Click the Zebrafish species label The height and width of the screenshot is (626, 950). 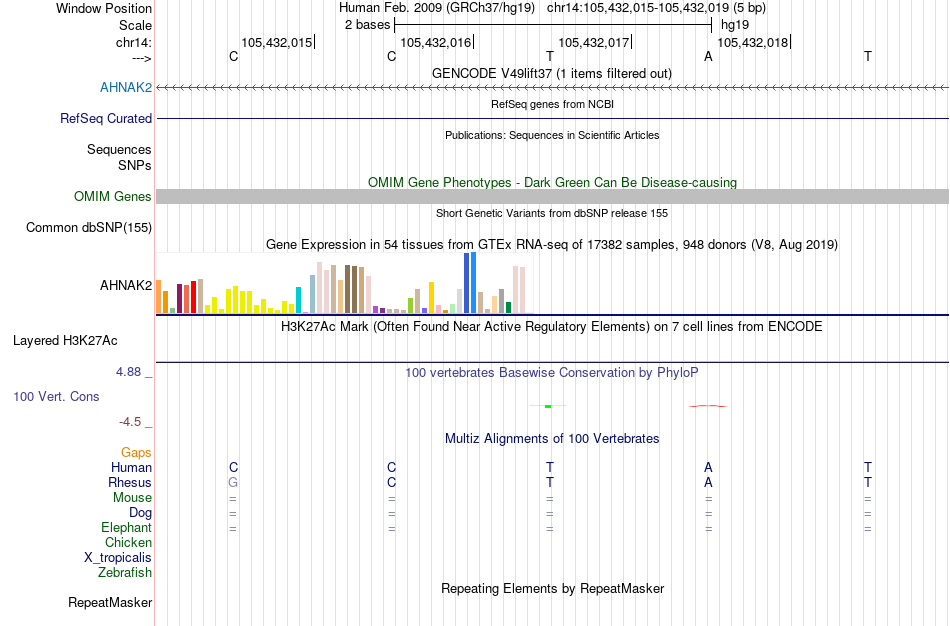[125, 572]
